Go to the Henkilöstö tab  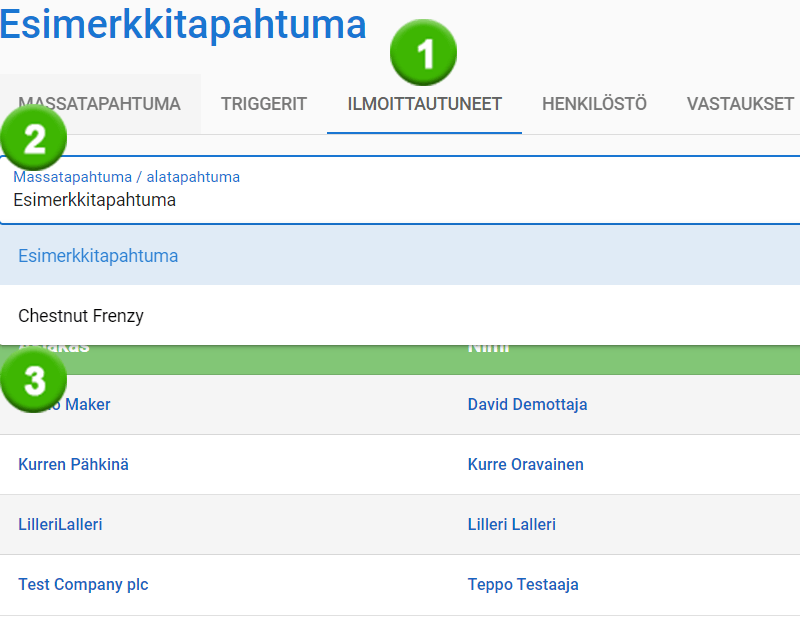coord(594,104)
